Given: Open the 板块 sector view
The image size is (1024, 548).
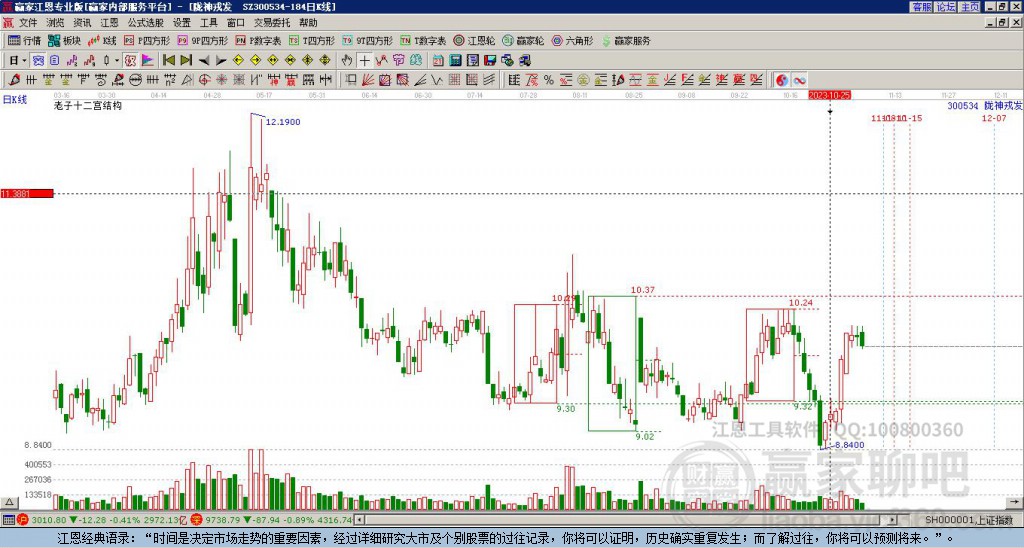Looking at the screenshot, I should [65, 40].
